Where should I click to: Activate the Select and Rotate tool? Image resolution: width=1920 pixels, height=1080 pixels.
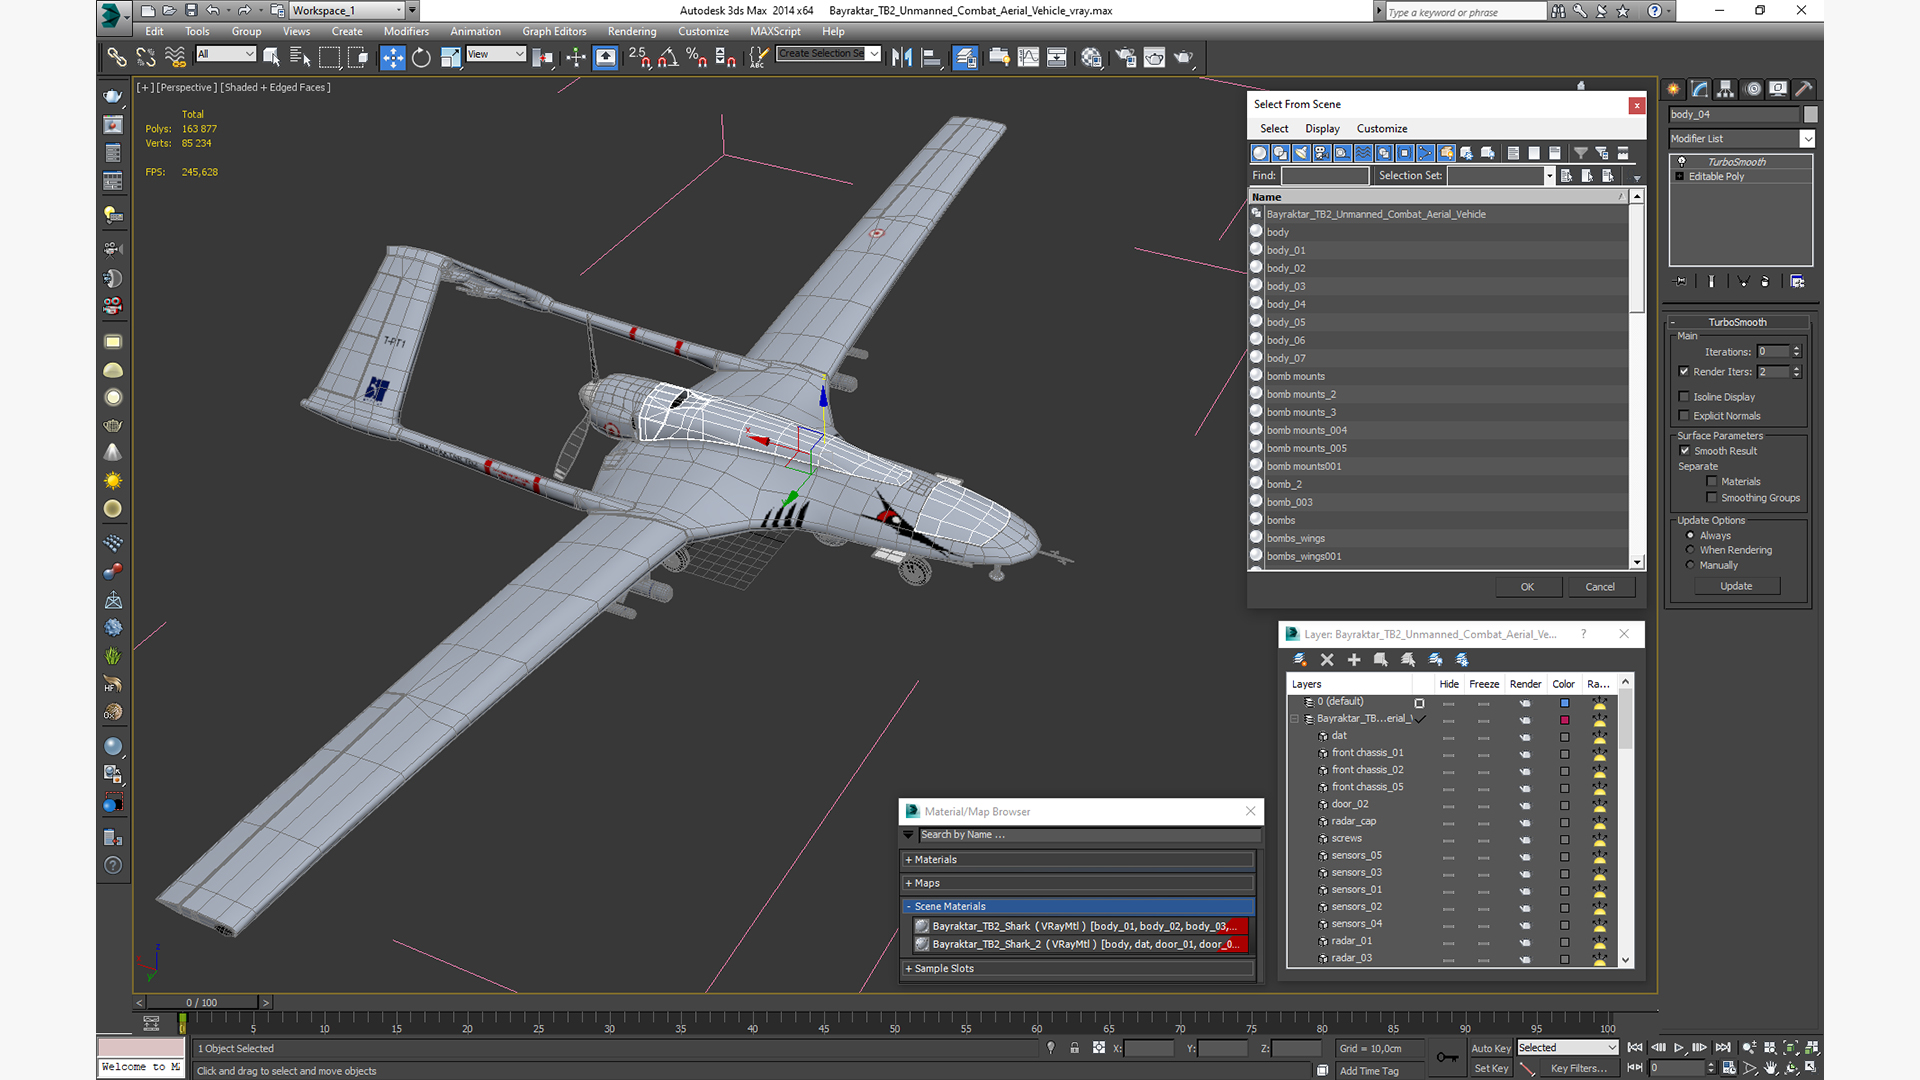pos(421,57)
